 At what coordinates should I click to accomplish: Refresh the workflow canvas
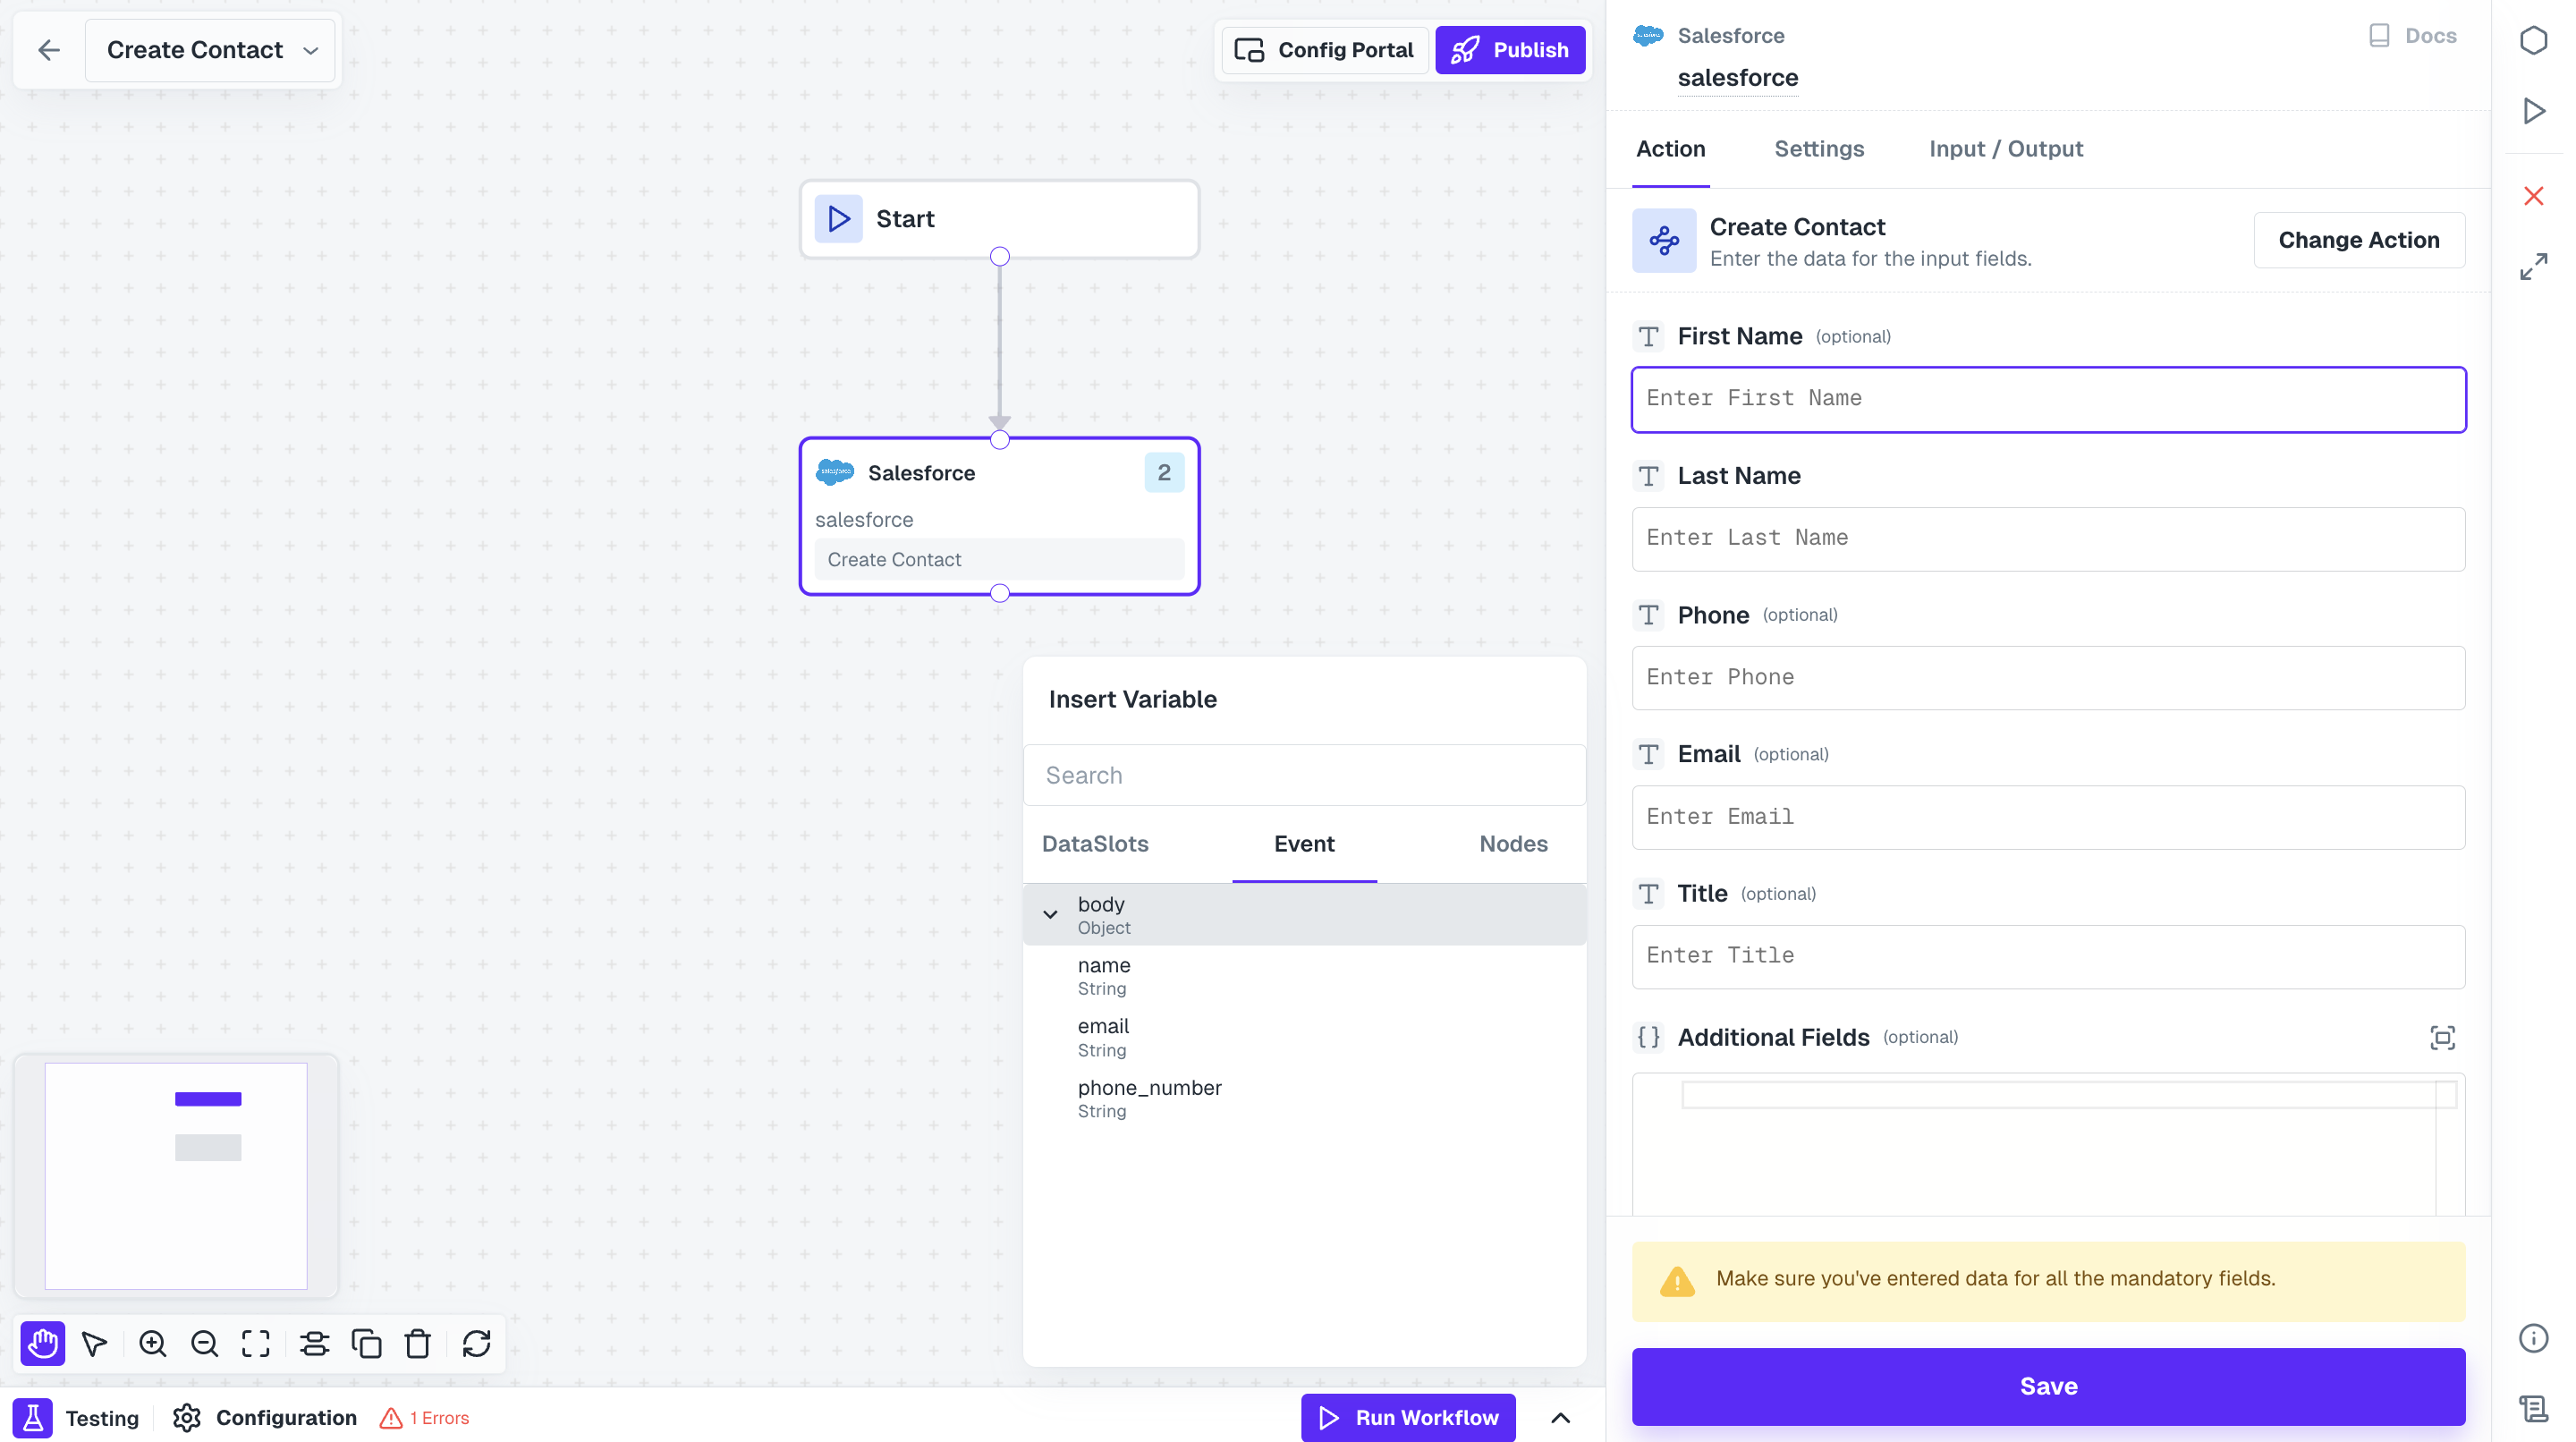coord(476,1344)
